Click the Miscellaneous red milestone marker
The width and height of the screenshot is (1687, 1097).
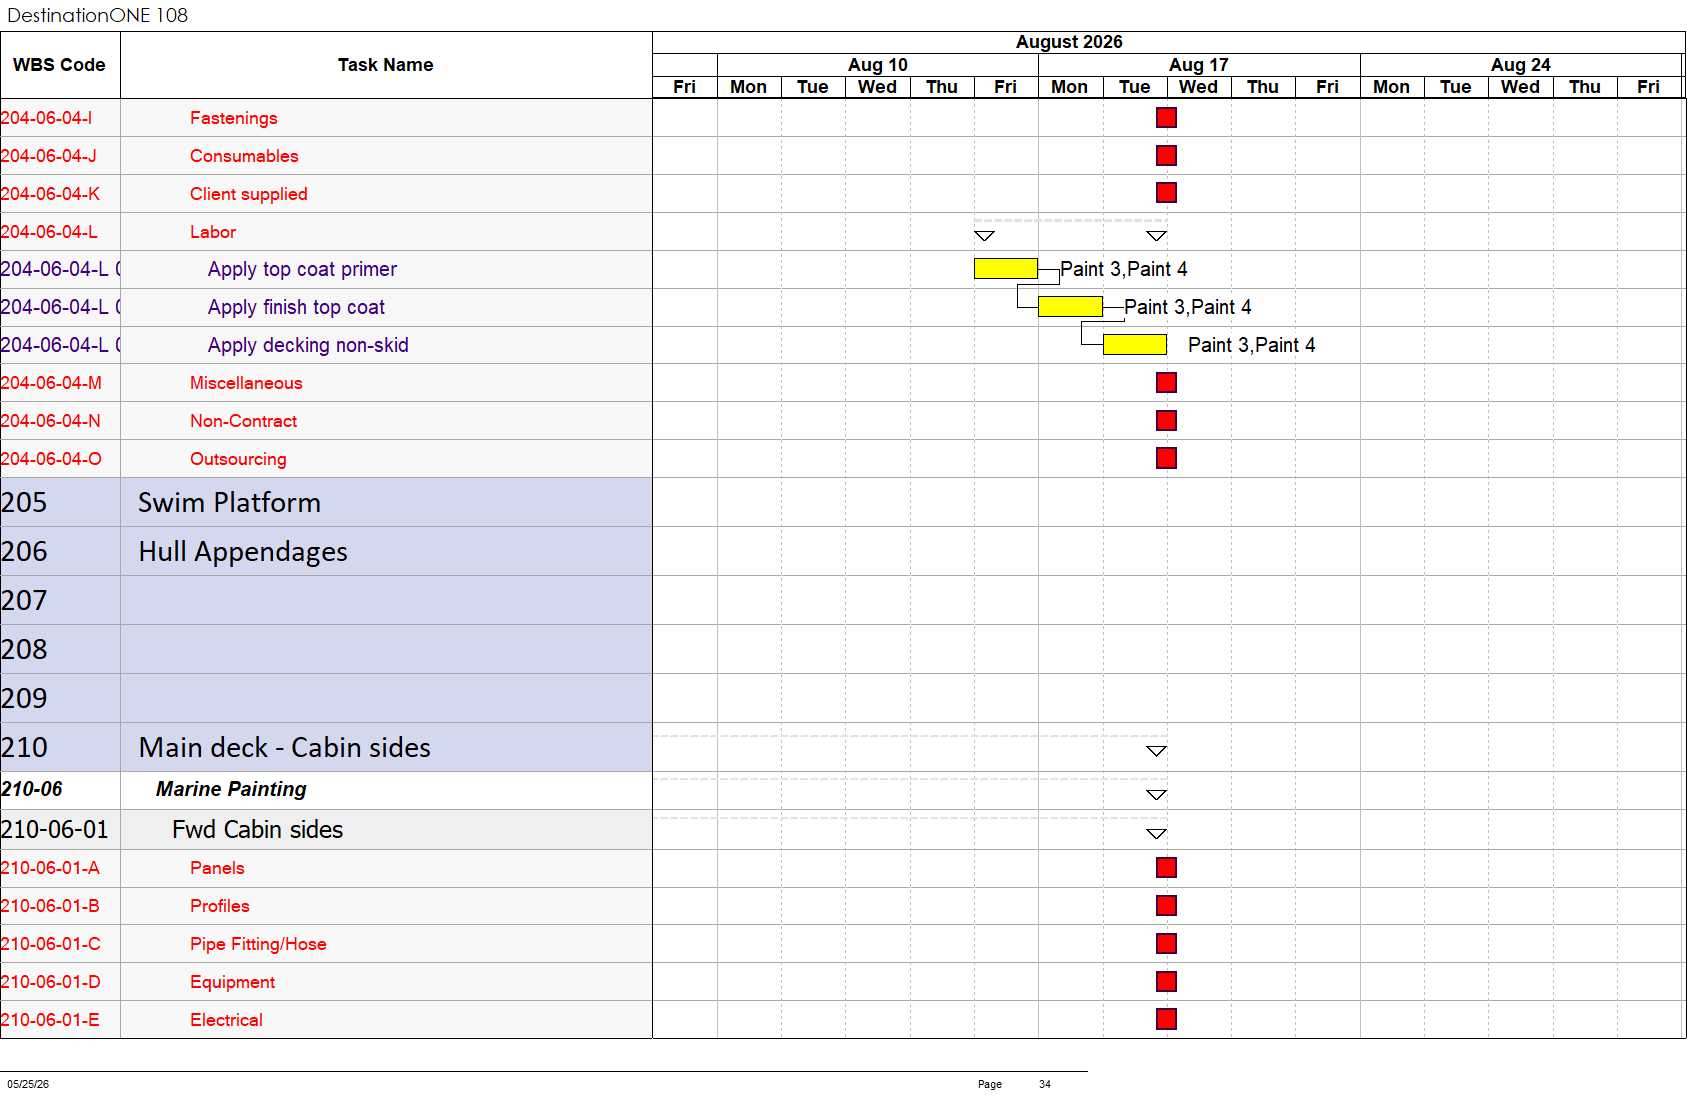(1166, 383)
